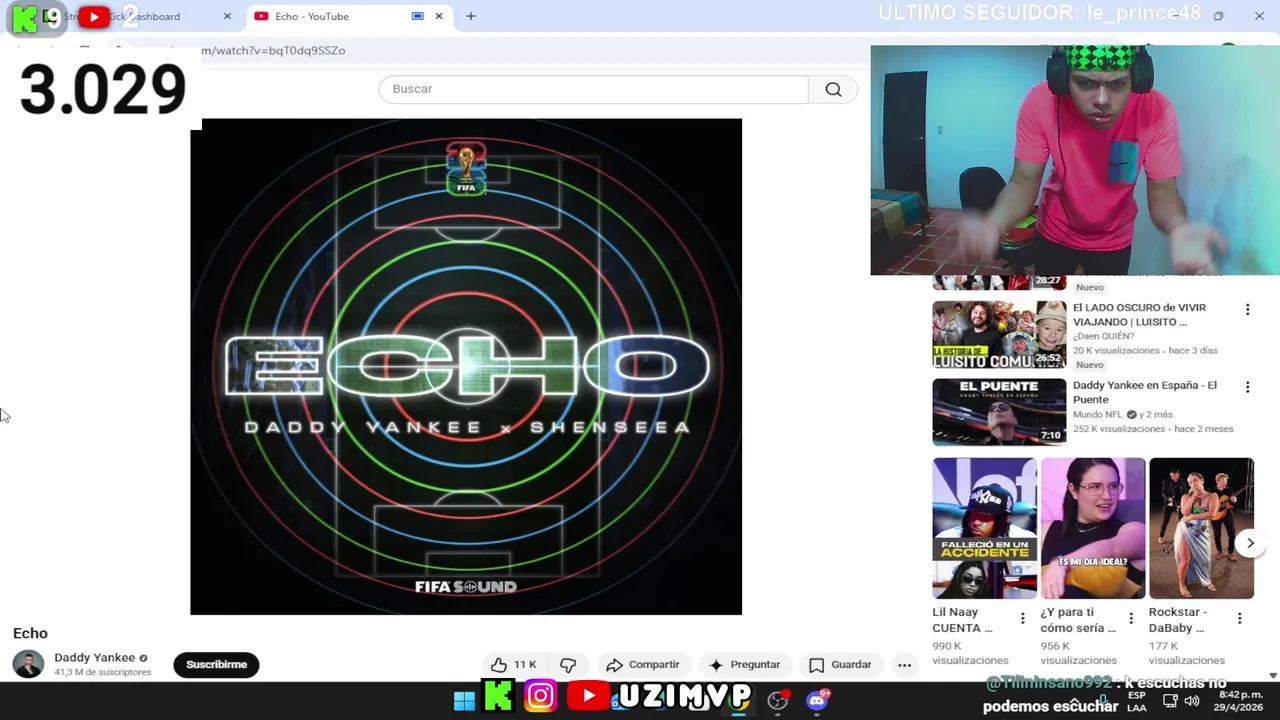This screenshot has height=720, width=1280.
Task: Open Daddy Yankee en España thumbnail
Action: [999, 411]
